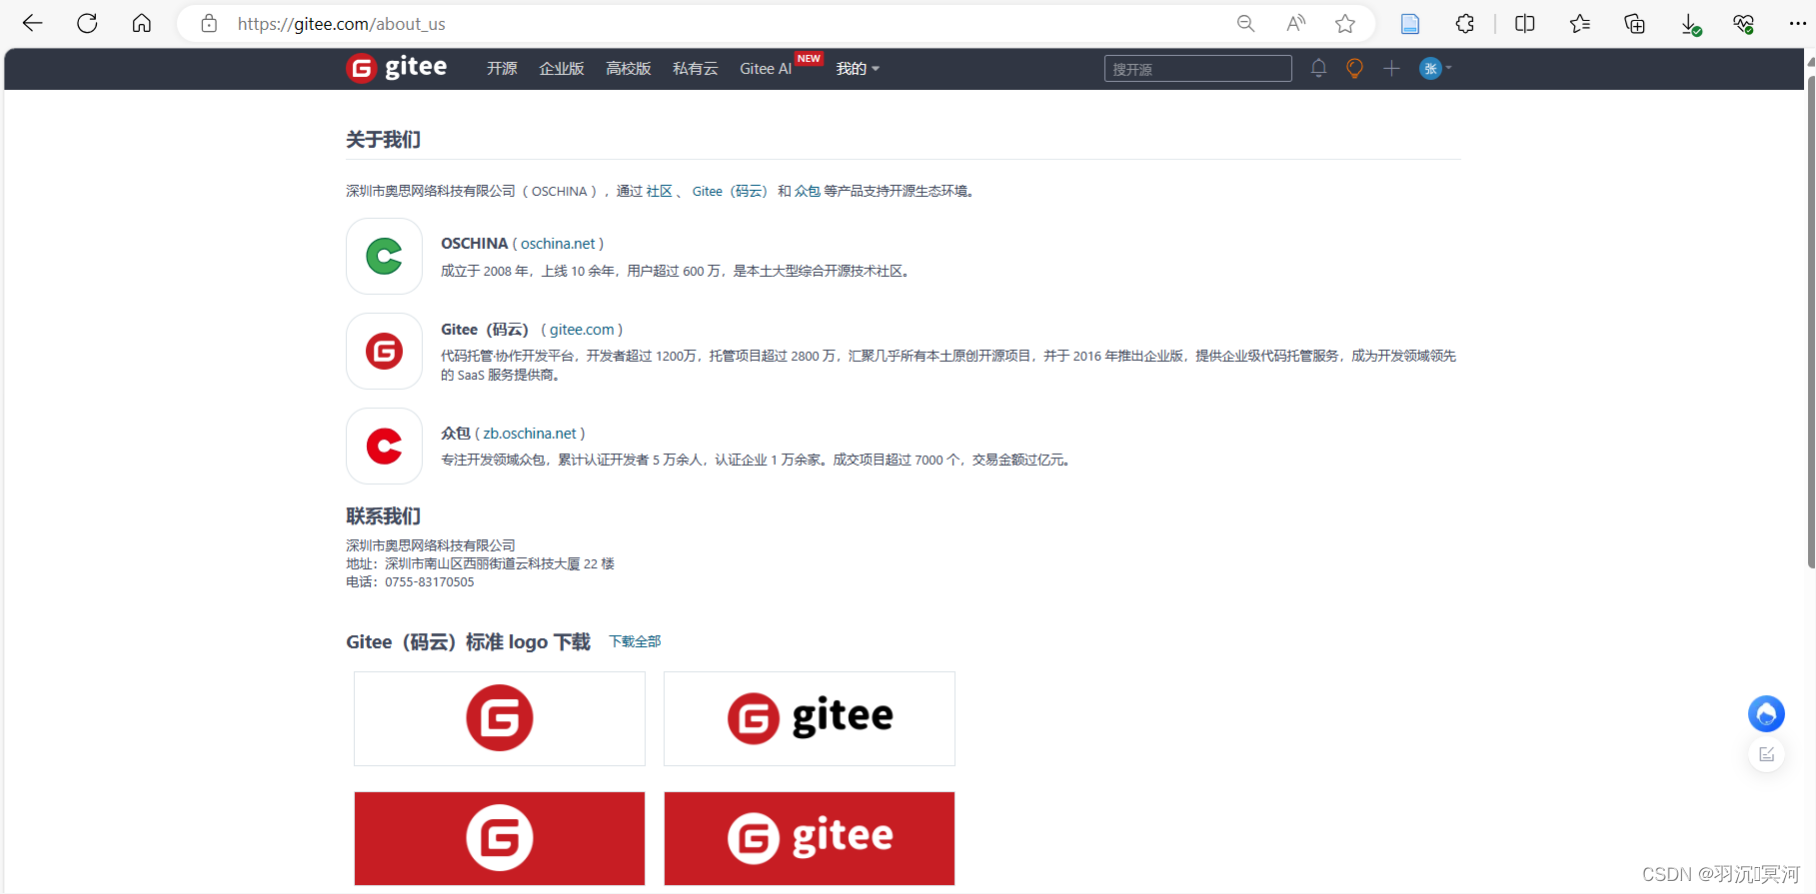This screenshot has height=894, width=1816.
Task: Open the blue document icon in the browser toolbar
Action: point(1410,23)
